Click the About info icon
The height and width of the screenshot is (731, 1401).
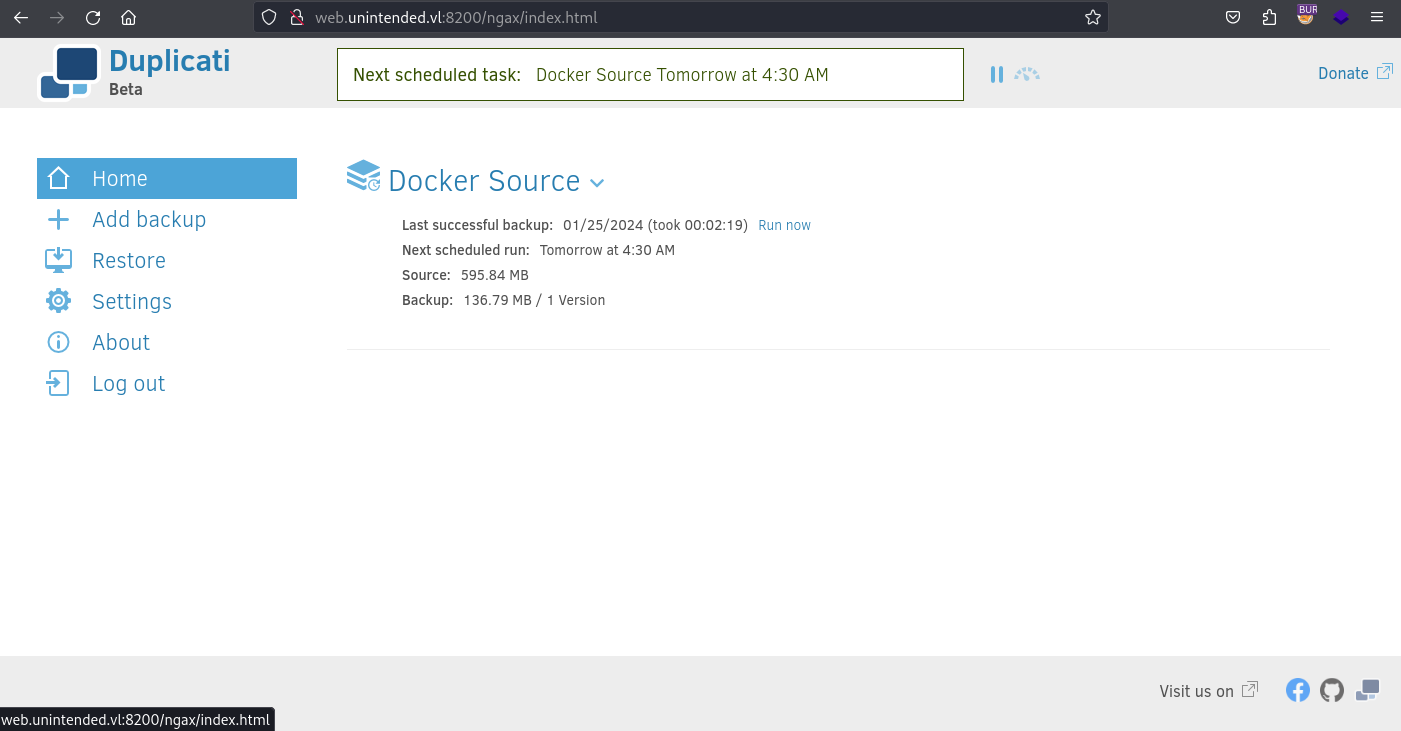click(59, 342)
